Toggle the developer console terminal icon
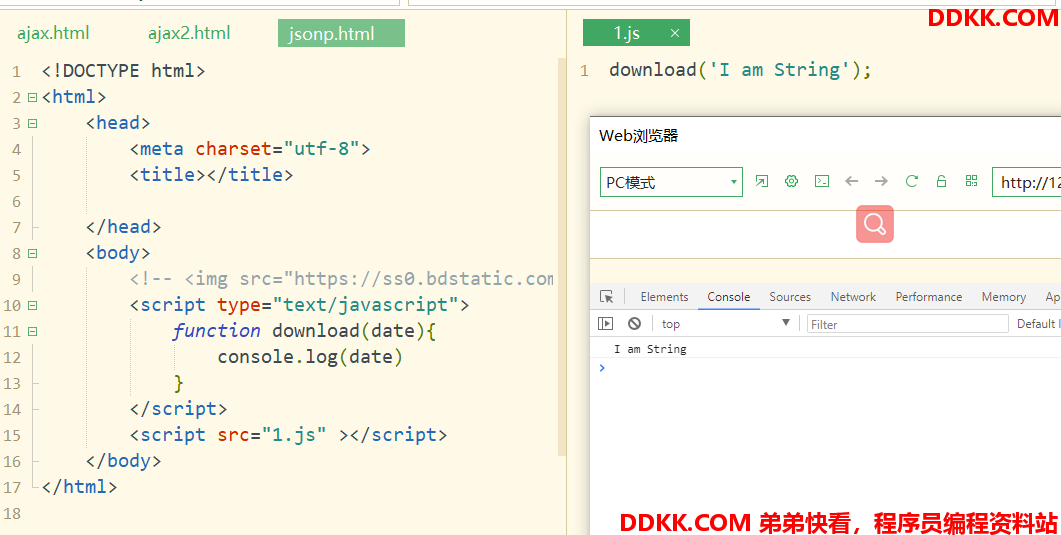Image resolution: width=1061 pixels, height=535 pixels. tap(821, 181)
